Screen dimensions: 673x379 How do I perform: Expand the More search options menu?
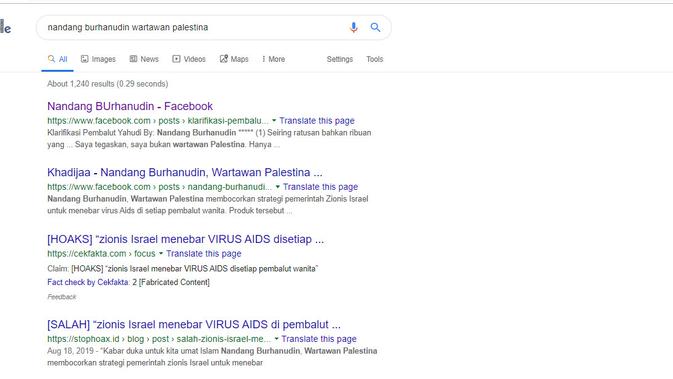coord(273,59)
